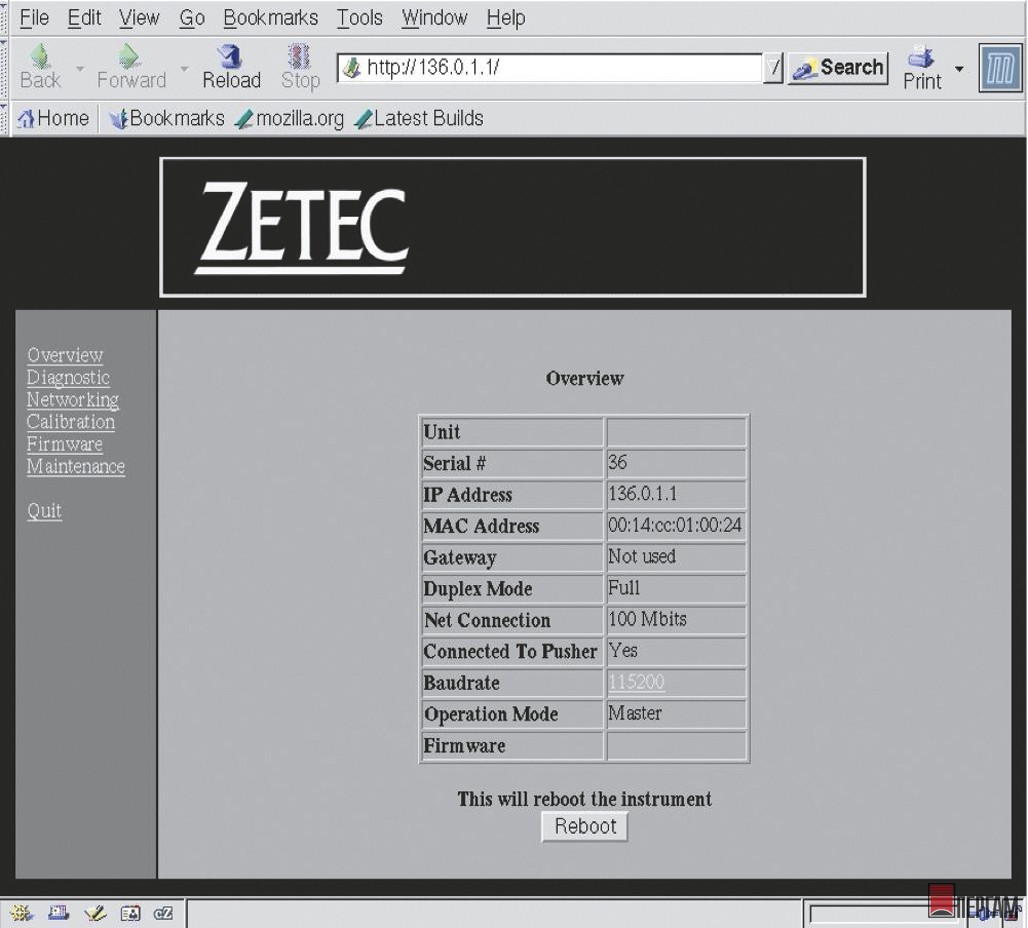Click the Connected To Pusher value "Yes"

623,651
